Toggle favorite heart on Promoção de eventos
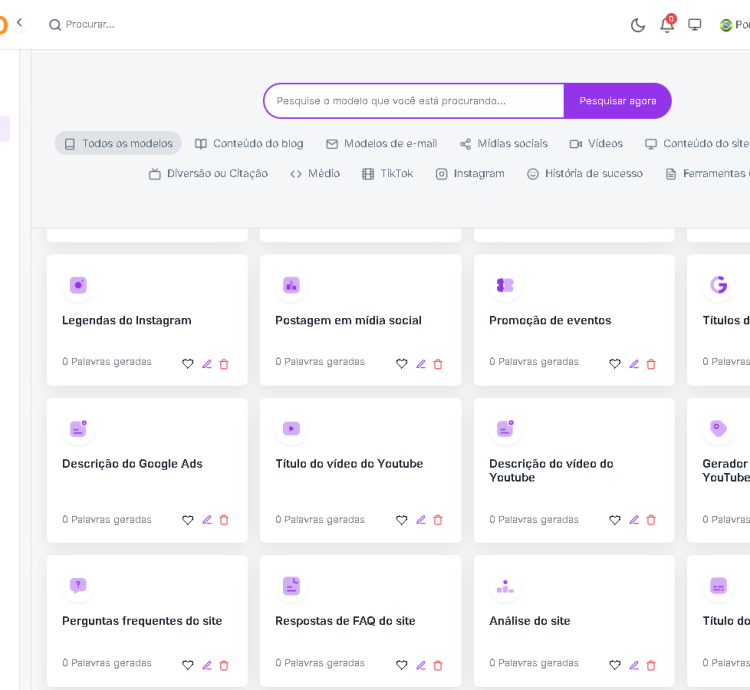Viewport: 750px width, 690px height. [615, 364]
